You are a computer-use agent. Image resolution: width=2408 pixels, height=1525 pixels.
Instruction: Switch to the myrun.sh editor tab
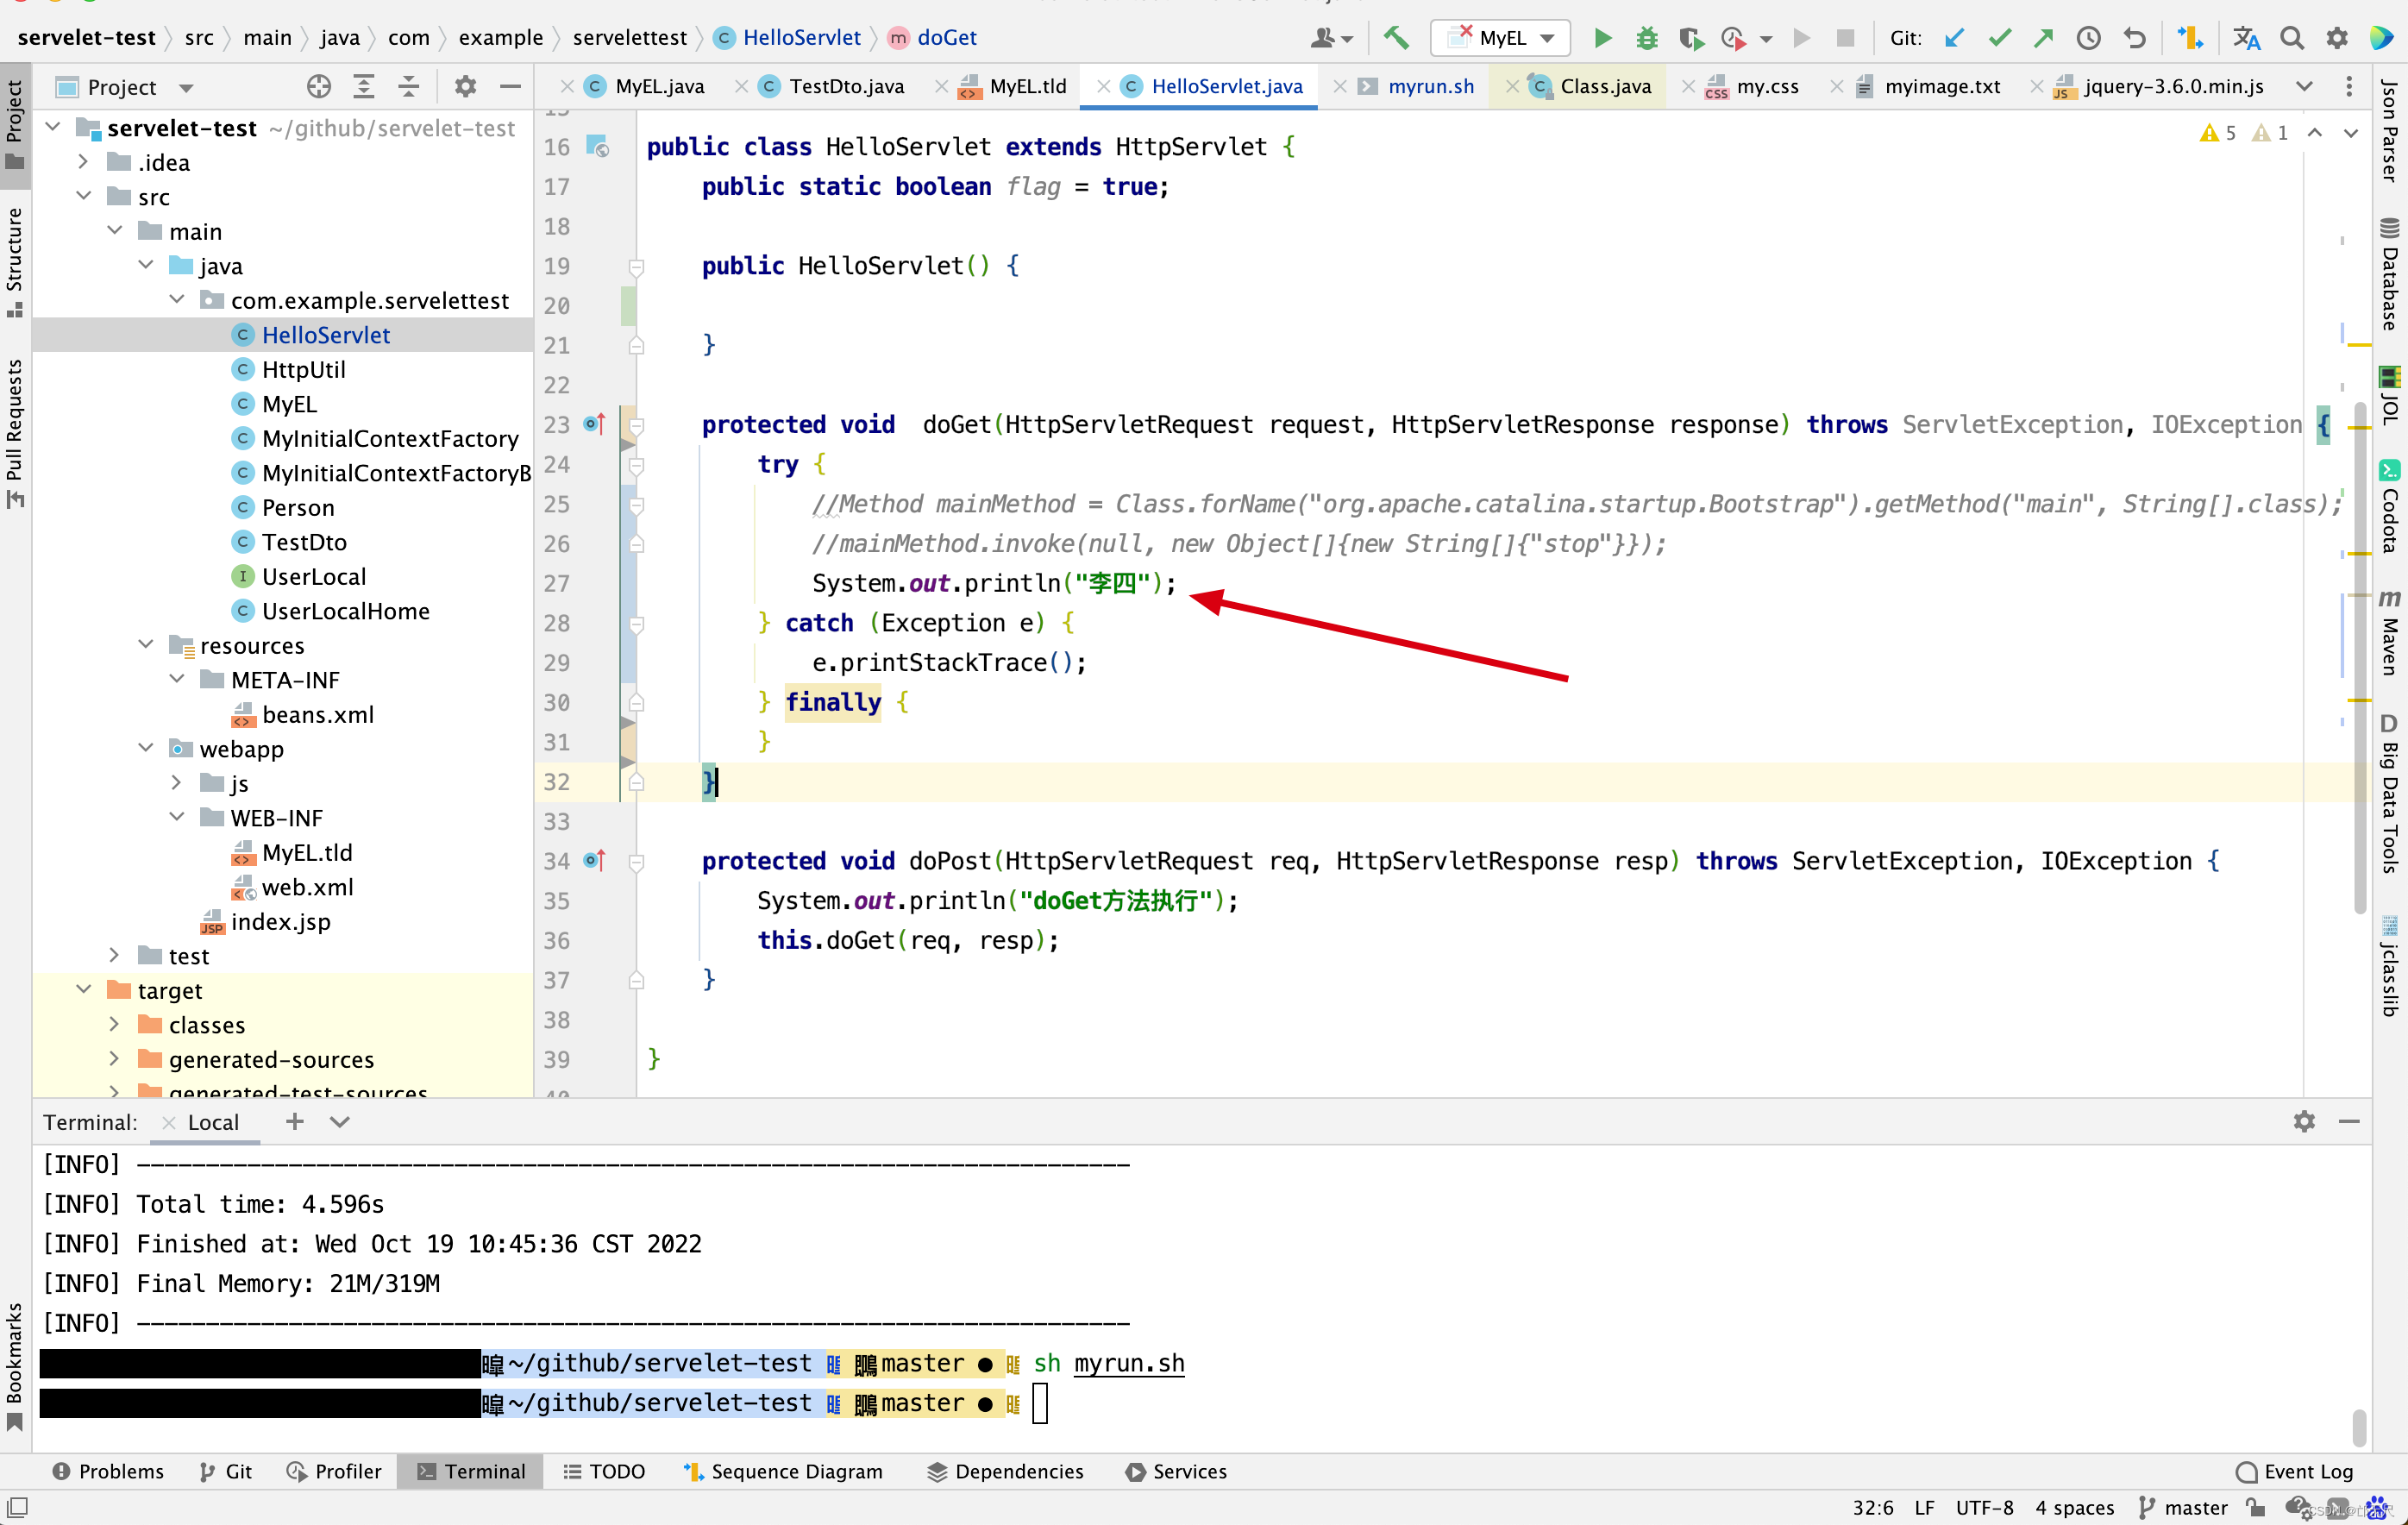click(1430, 87)
